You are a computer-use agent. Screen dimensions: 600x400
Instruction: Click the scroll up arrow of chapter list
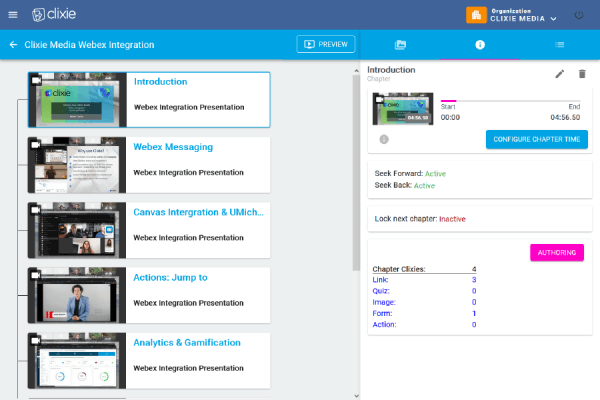tap(356, 71)
